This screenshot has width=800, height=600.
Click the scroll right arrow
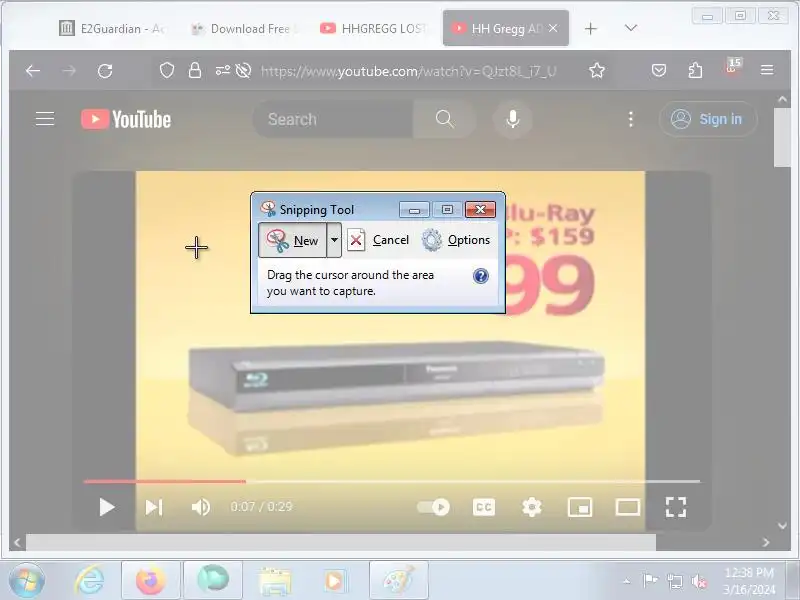tap(765, 542)
